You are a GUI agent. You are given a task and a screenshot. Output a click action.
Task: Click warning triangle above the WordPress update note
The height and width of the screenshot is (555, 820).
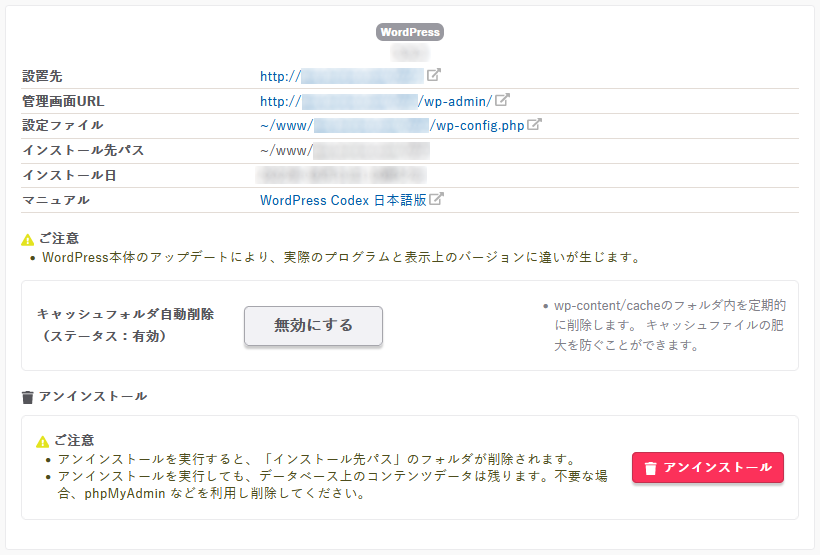[28, 239]
